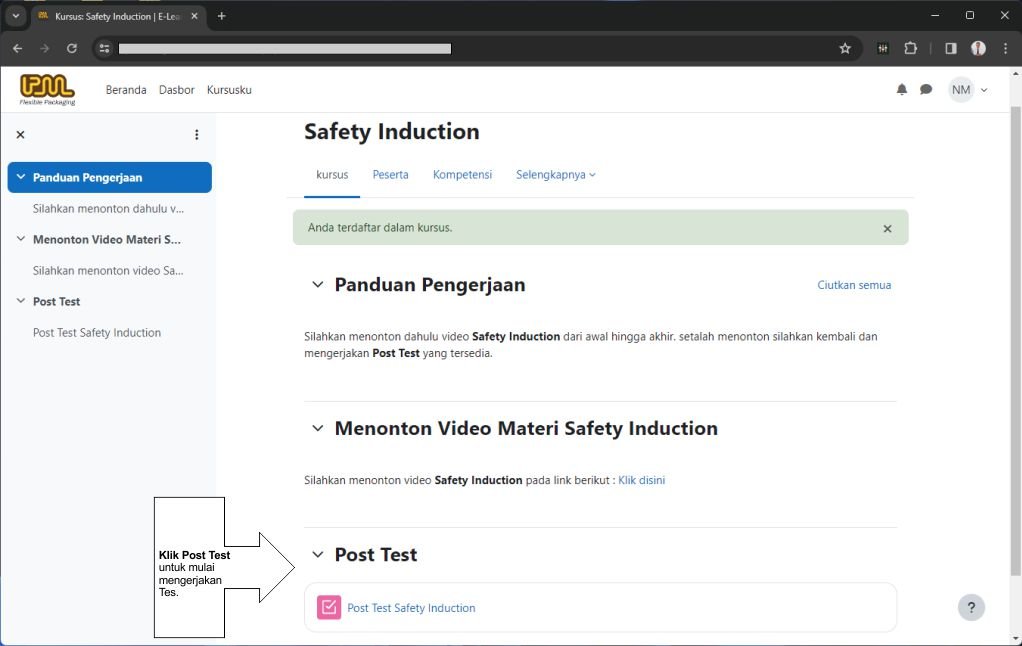Screen dimensions: 1022x646
Task: Dismiss the enrollment confirmation alert
Action: pyautogui.click(x=886, y=228)
